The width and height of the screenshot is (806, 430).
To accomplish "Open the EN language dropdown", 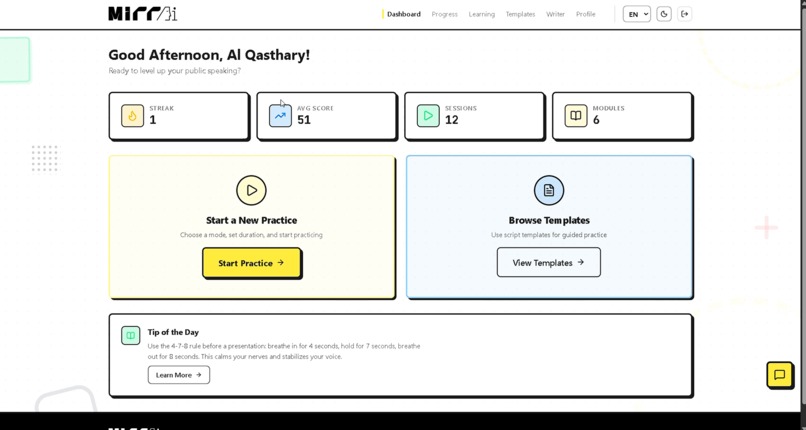I will coord(636,14).
